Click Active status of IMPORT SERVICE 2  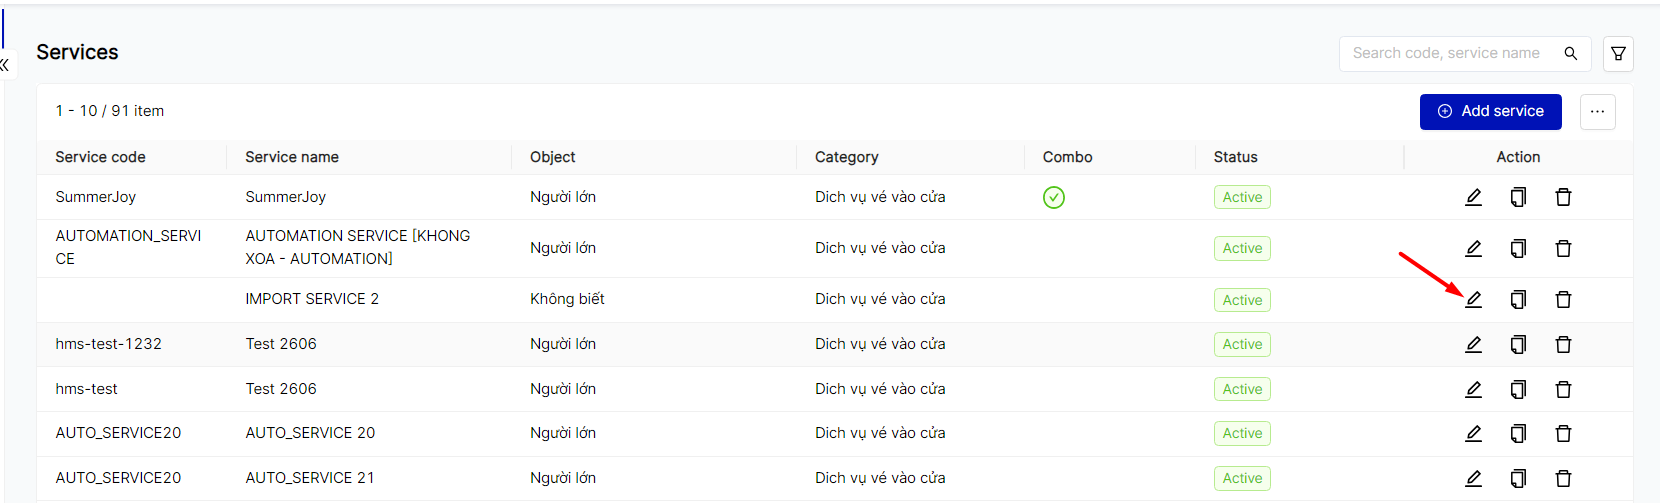[1242, 300]
